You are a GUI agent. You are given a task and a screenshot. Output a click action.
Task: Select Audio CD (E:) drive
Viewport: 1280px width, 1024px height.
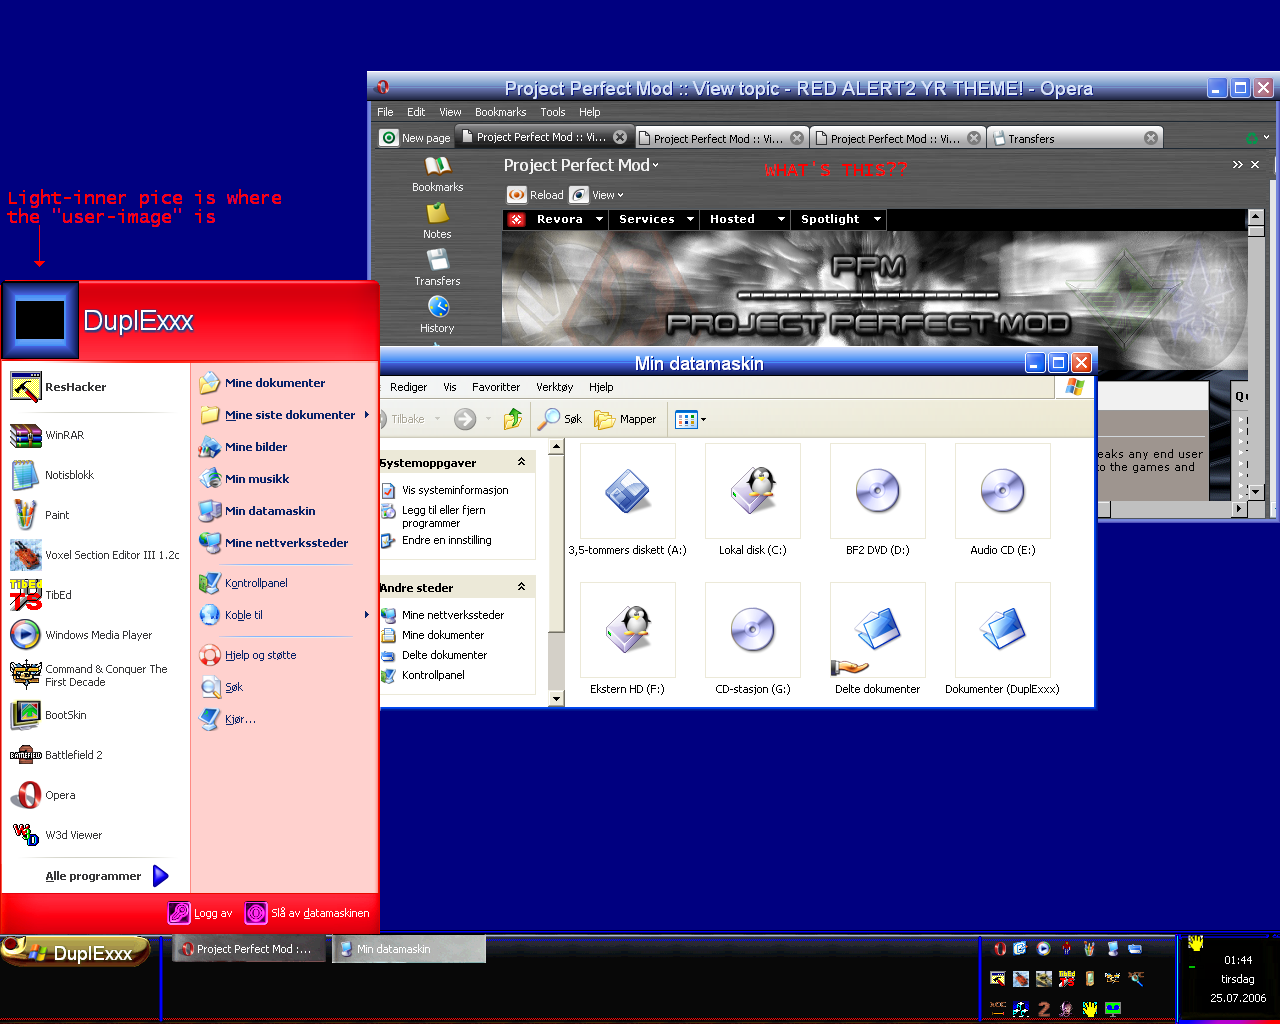(1003, 502)
